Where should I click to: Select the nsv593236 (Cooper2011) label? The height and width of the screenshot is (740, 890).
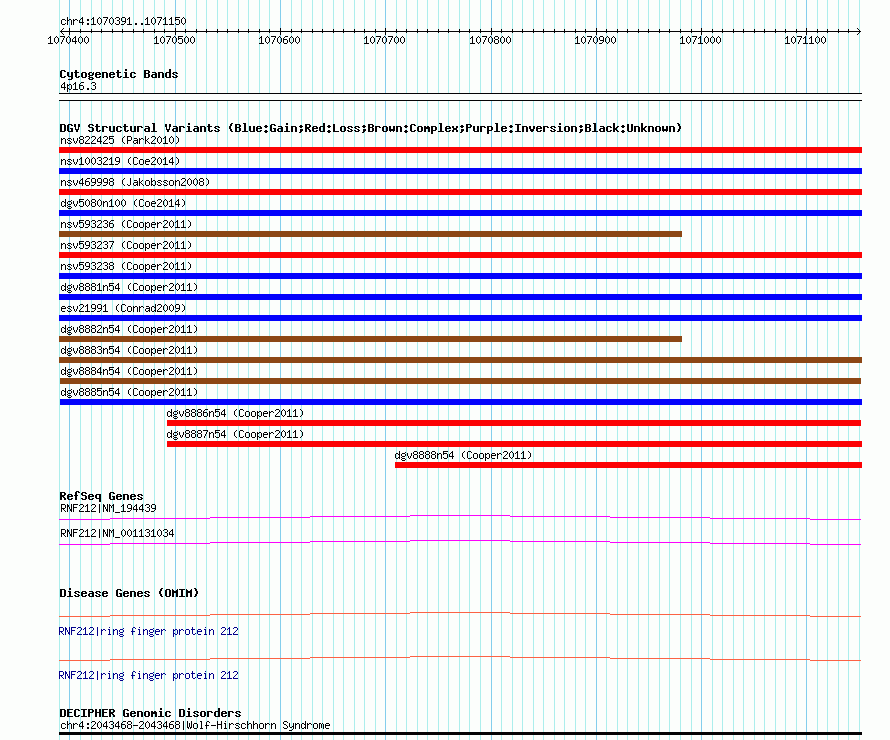126,224
